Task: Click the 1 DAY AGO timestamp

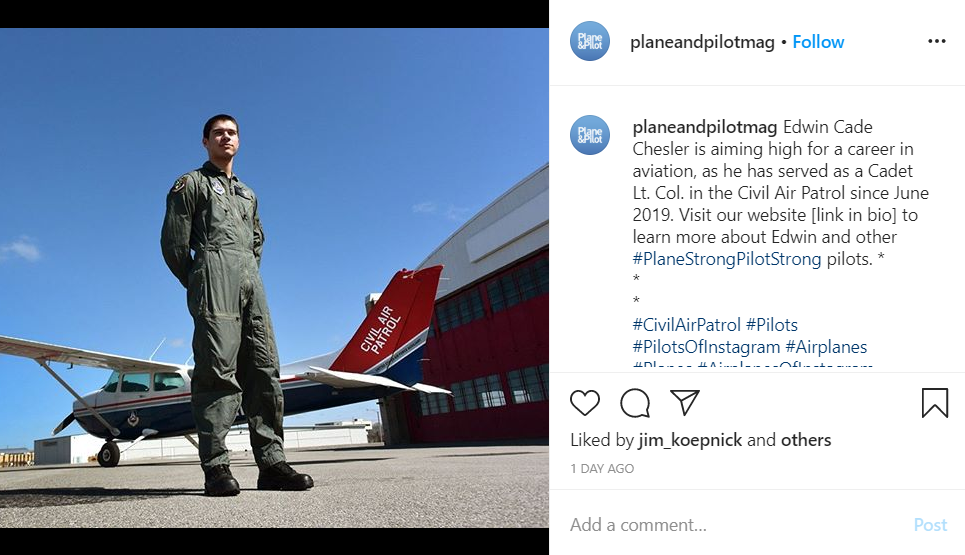Action: click(602, 469)
